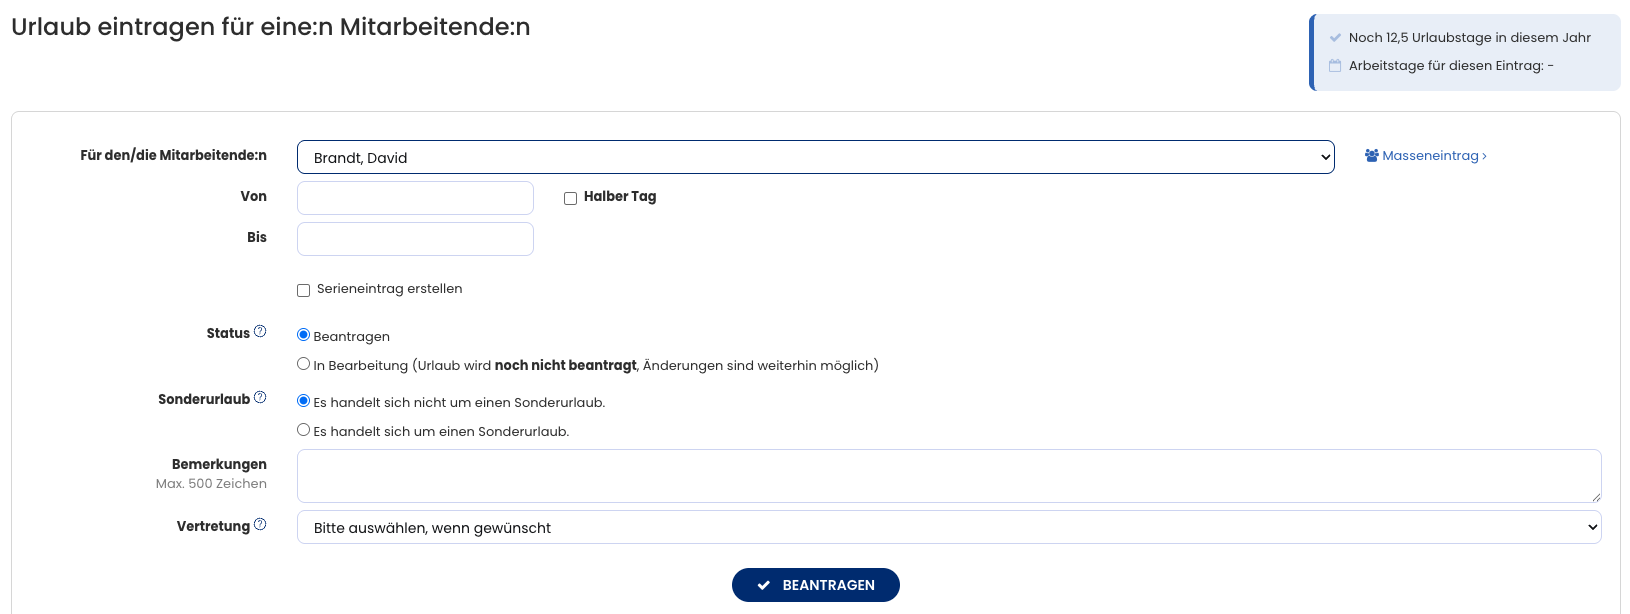Choose 'Es handelt sich um einen Sonderurlaub'
1630x614 pixels.
tap(303, 430)
